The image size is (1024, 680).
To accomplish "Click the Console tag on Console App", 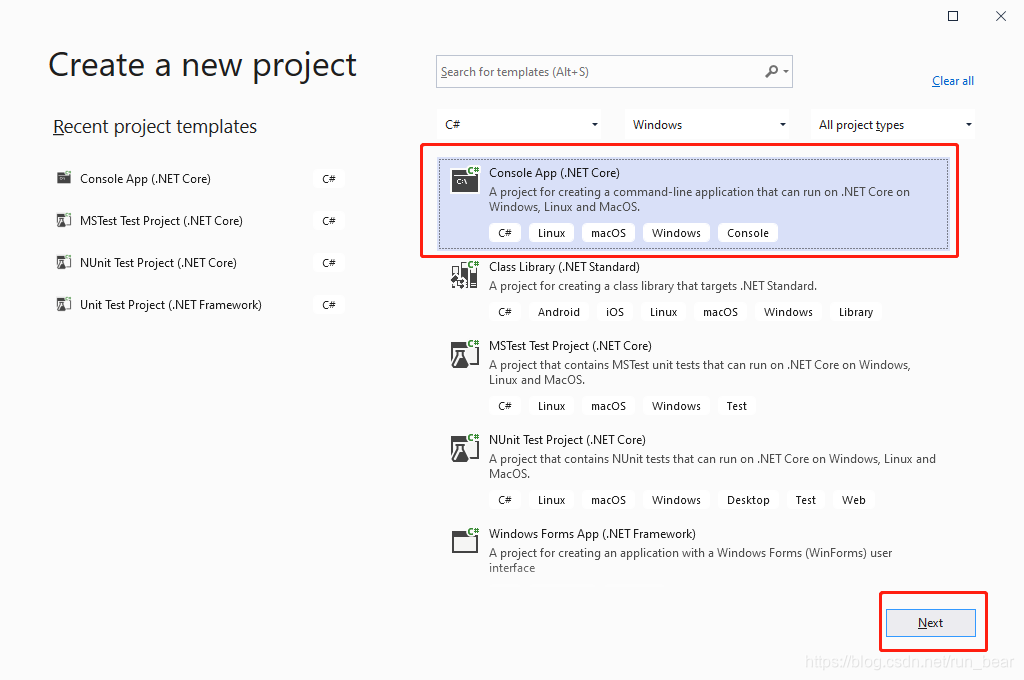I will [x=748, y=233].
